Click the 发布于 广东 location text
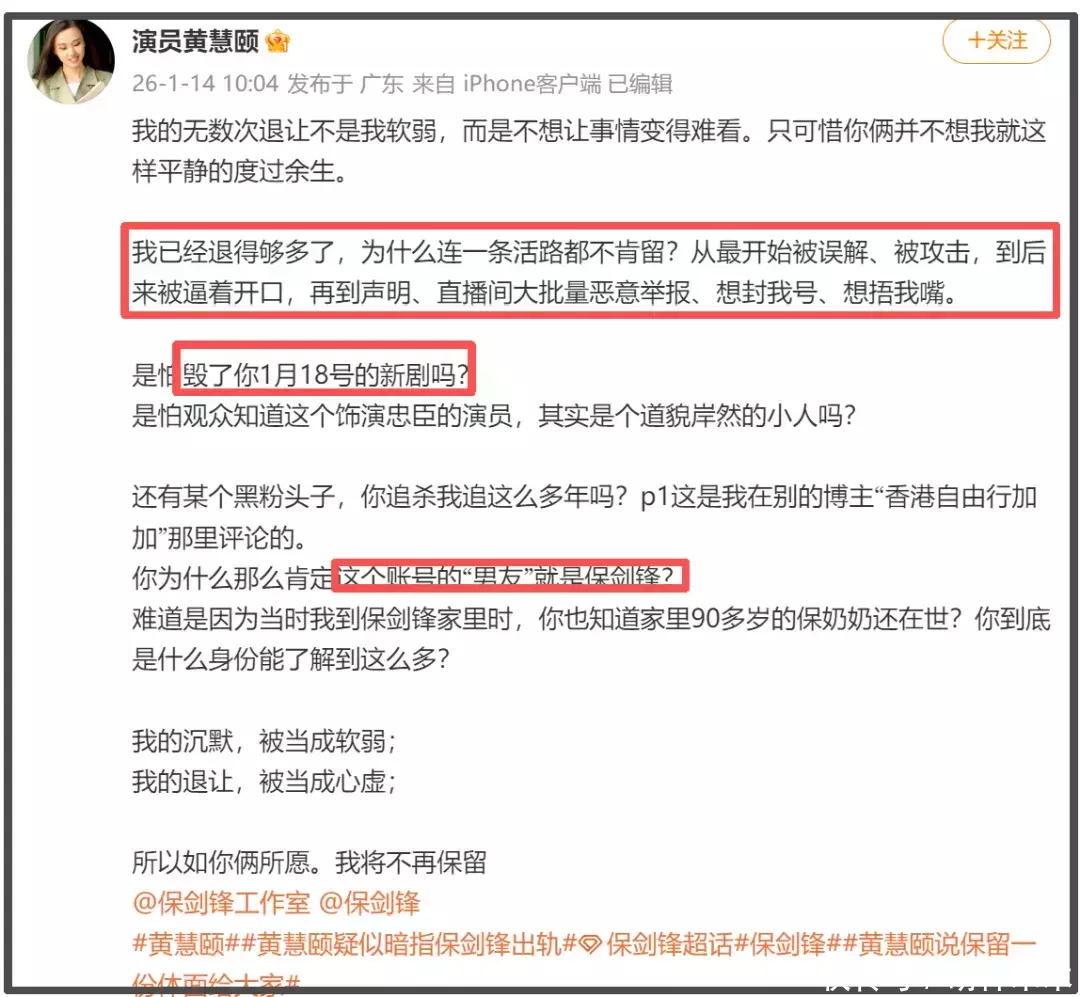1080x997 pixels. coord(345,83)
